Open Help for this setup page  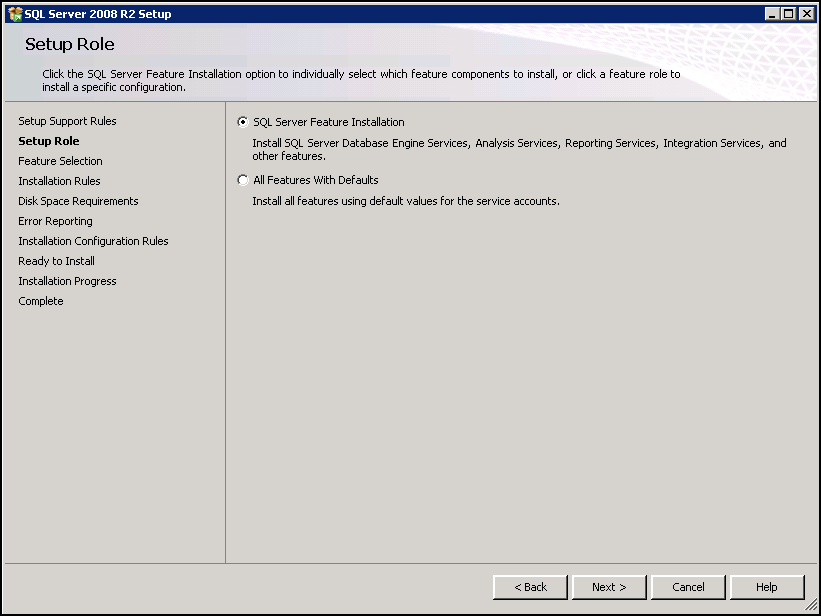(x=766, y=587)
